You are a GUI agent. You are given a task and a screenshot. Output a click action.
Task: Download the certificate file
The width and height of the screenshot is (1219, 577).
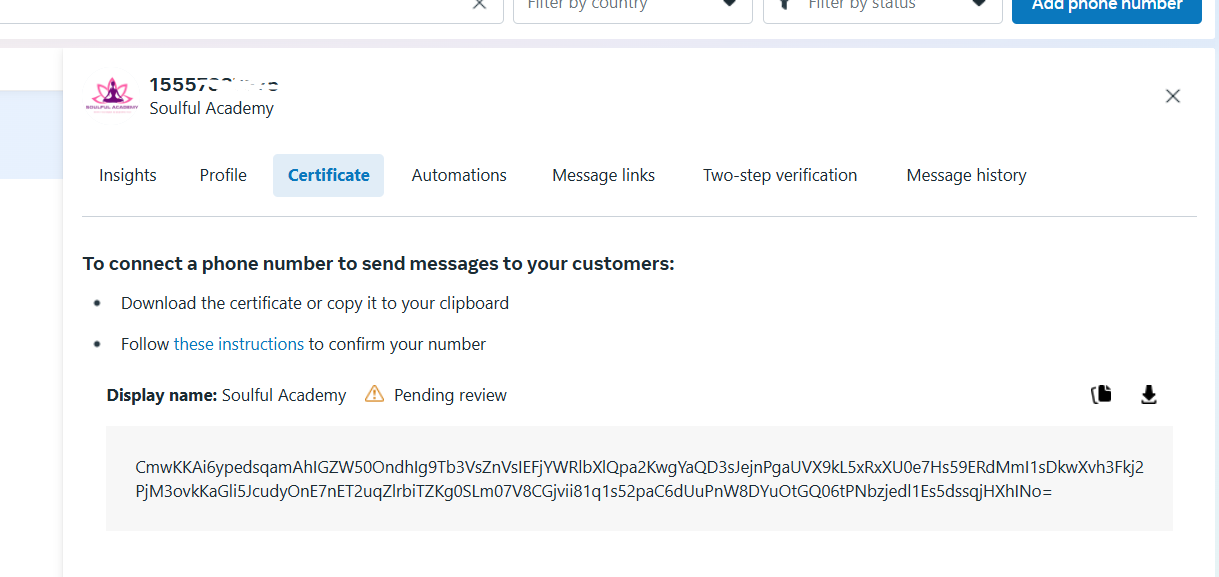[x=1149, y=394]
